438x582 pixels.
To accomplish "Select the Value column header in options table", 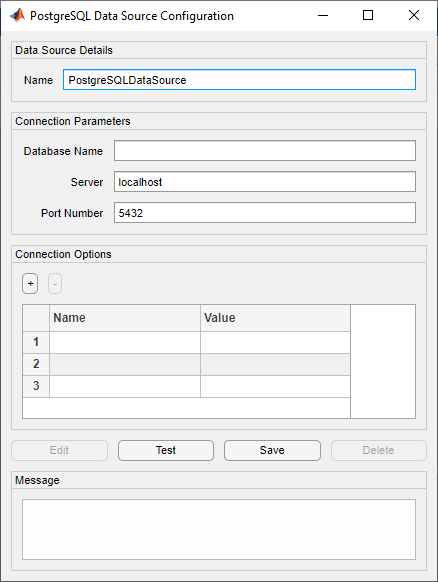I will click(x=275, y=318).
